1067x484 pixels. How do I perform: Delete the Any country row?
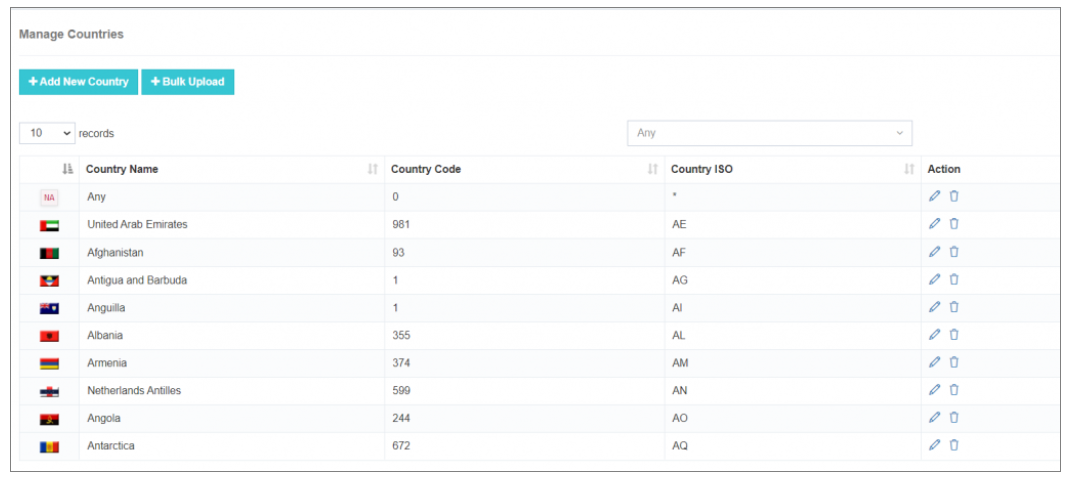point(954,196)
